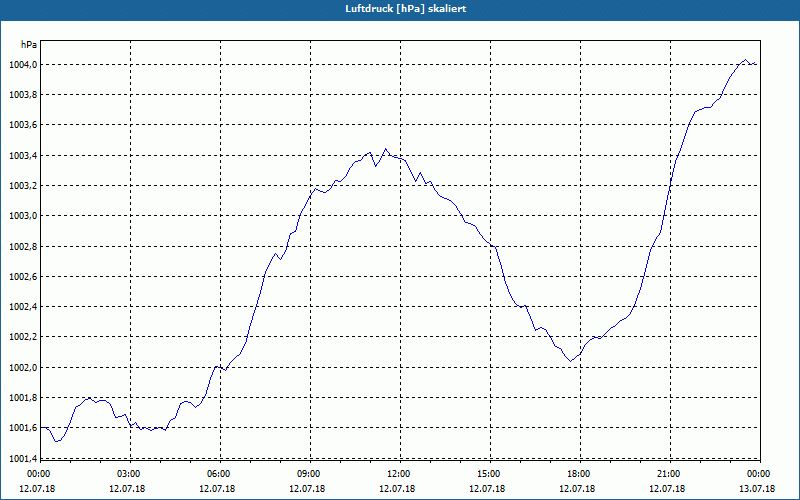Image resolution: width=800 pixels, height=500 pixels.
Task: Click the 15:00 time label
Action: [490, 474]
